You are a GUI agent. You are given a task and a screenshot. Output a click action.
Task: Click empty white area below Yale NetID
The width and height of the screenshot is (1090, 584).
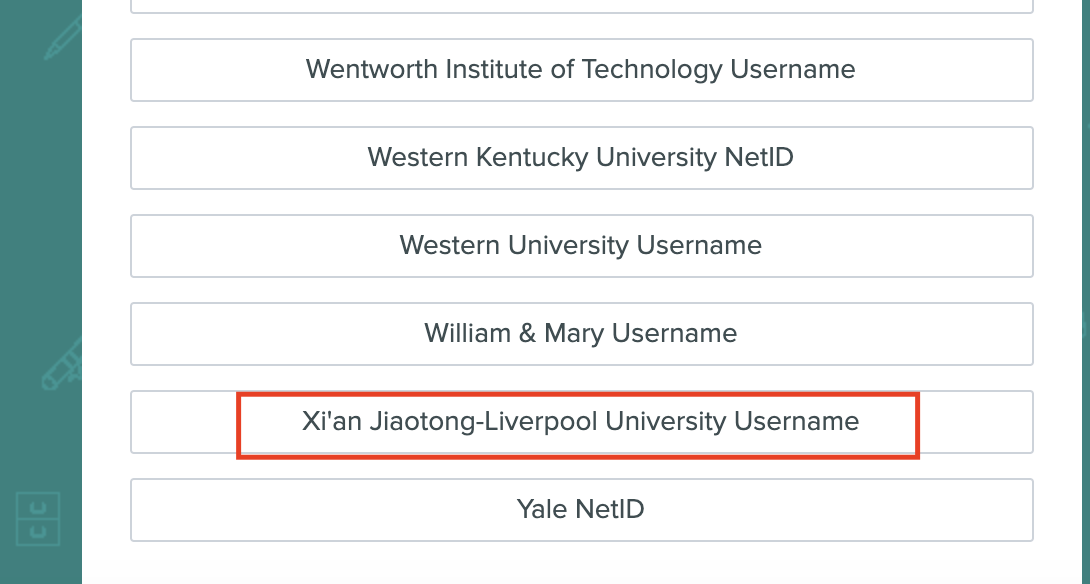(x=582, y=563)
